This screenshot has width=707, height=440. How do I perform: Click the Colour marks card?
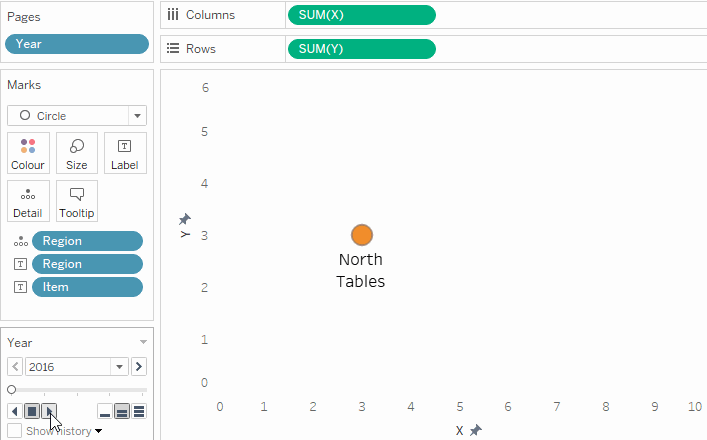27,153
